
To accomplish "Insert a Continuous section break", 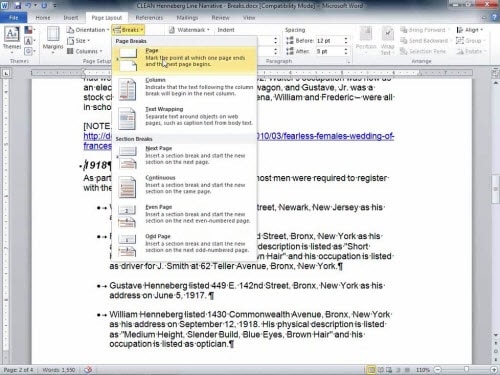I will 184,186.
